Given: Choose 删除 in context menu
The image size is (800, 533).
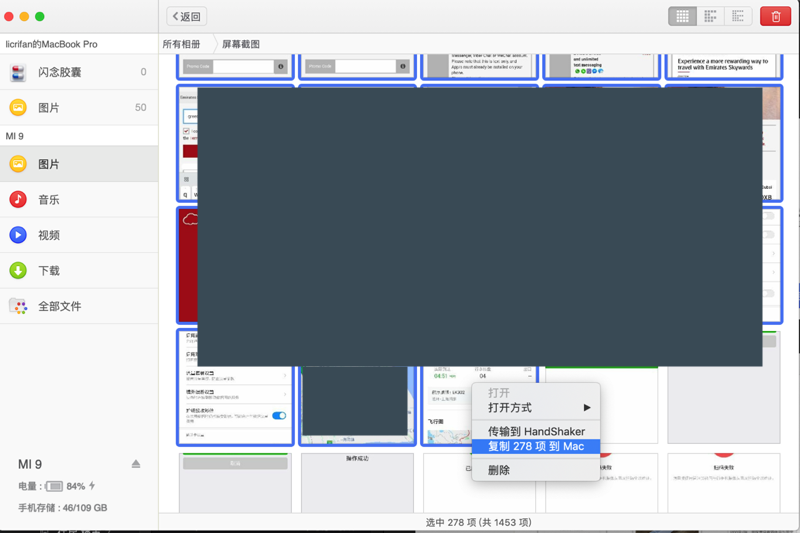Looking at the screenshot, I should pyautogui.click(x=499, y=470).
